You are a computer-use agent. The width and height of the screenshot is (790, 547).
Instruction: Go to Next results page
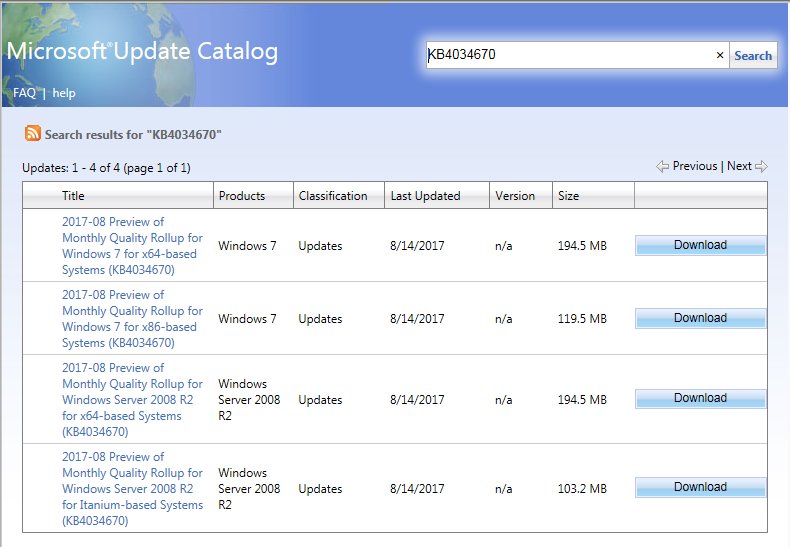pyautogui.click(x=739, y=166)
